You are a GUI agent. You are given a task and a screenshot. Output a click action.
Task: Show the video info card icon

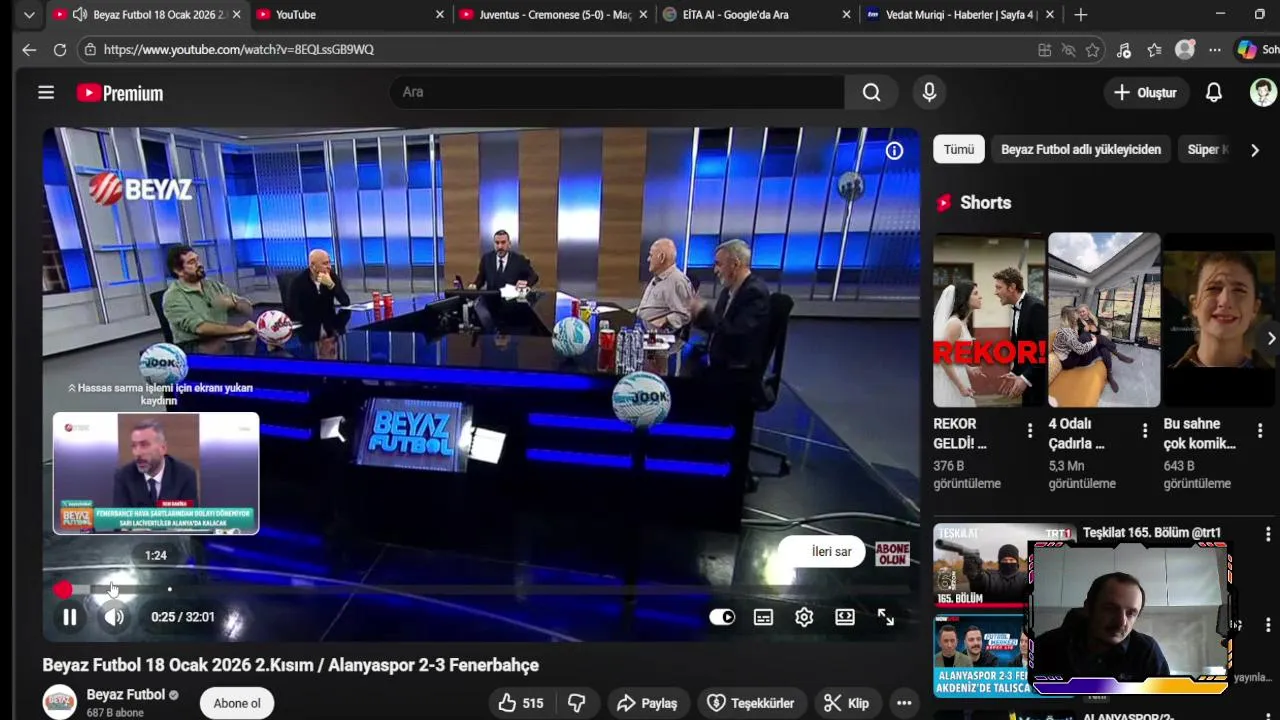pyautogui.click(x=894, y=150)
